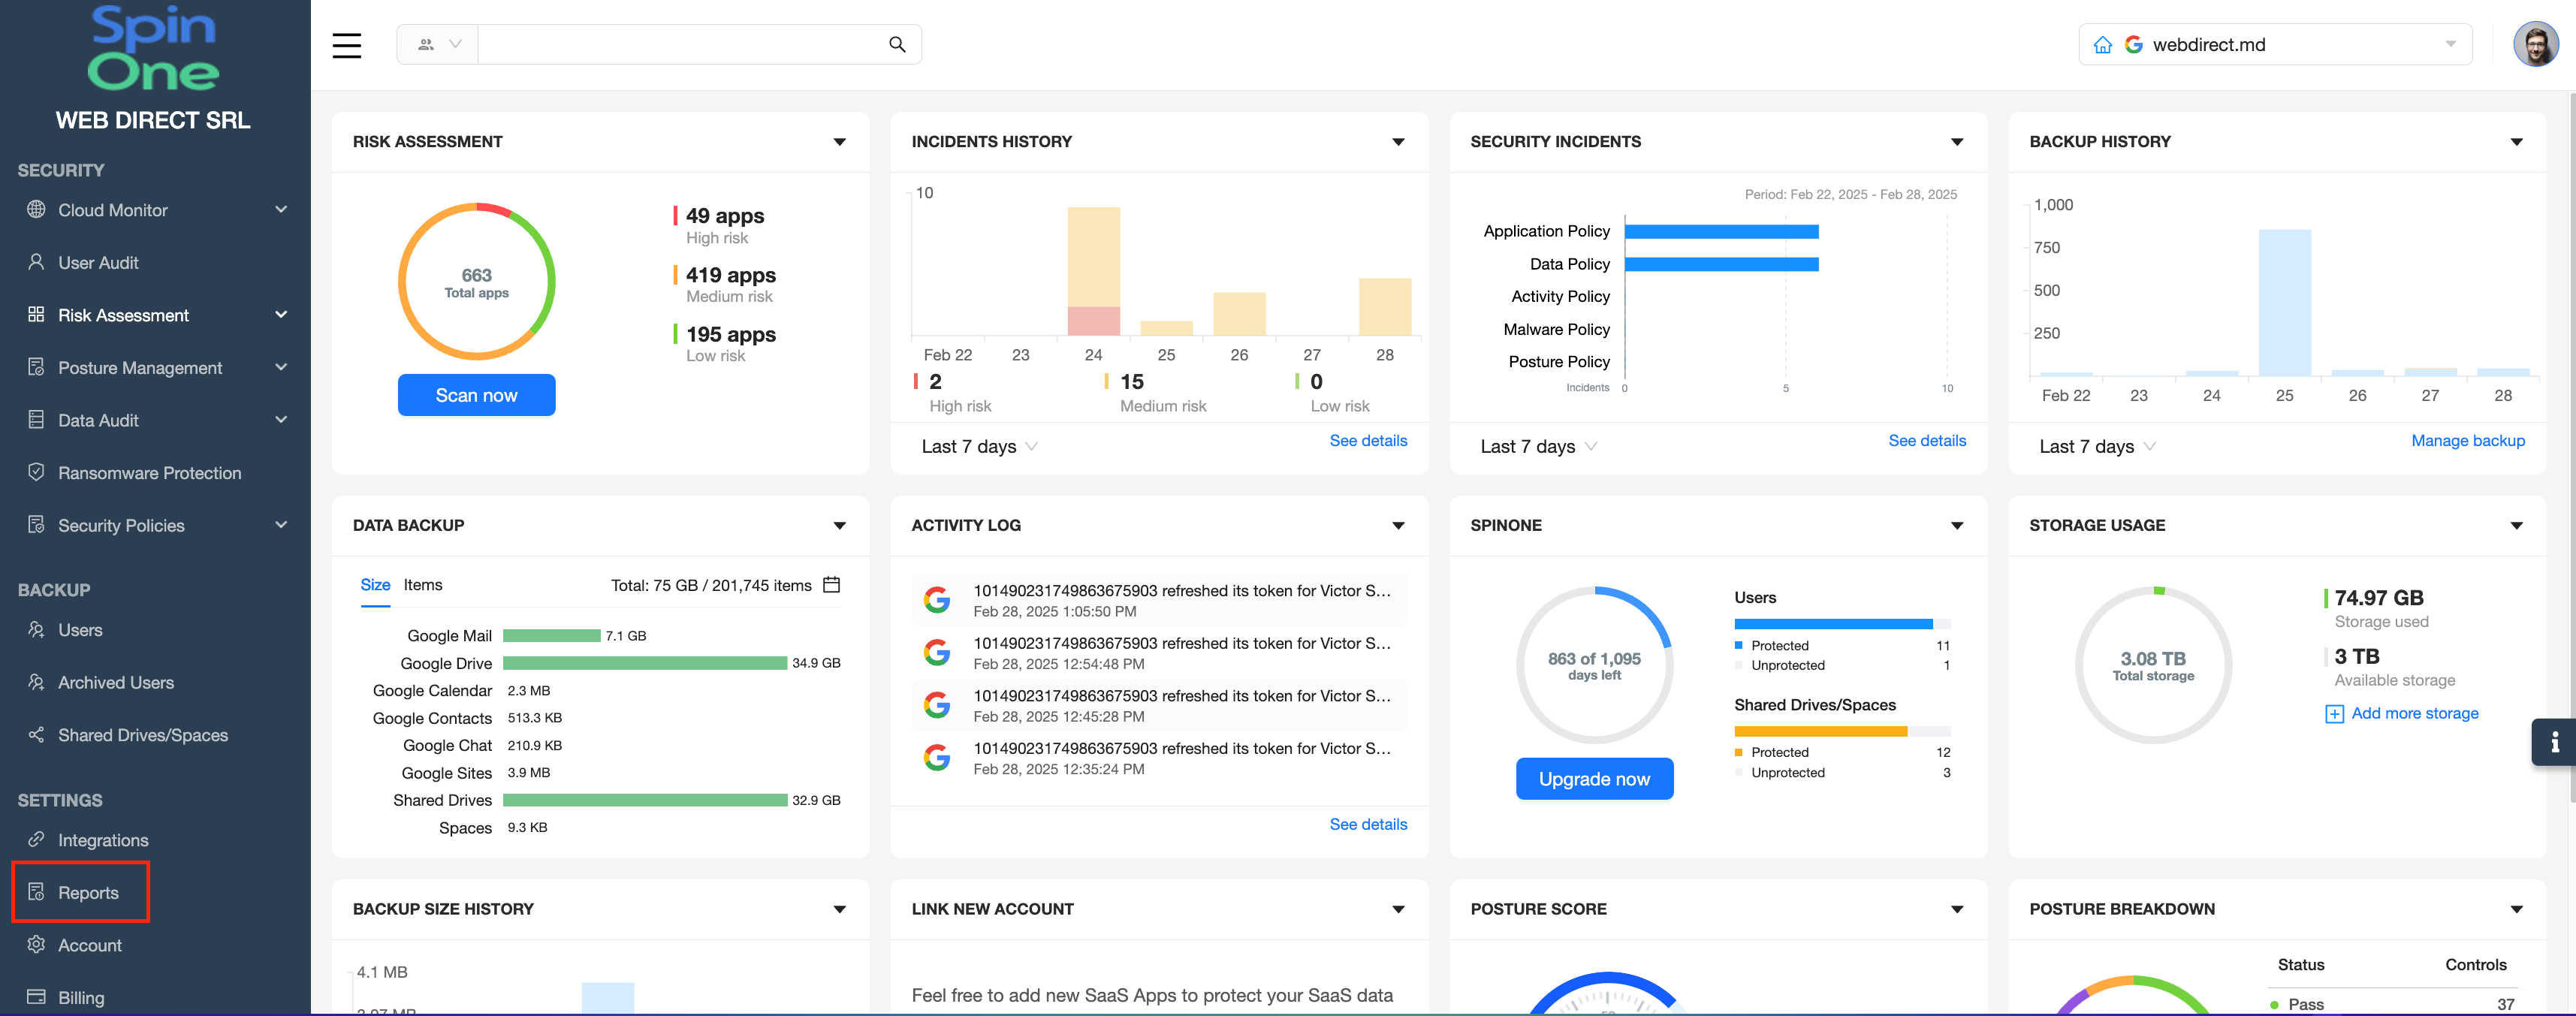Click the hamburger menu icon
The image size is (2576, 1016).
(x=346, y=45)
